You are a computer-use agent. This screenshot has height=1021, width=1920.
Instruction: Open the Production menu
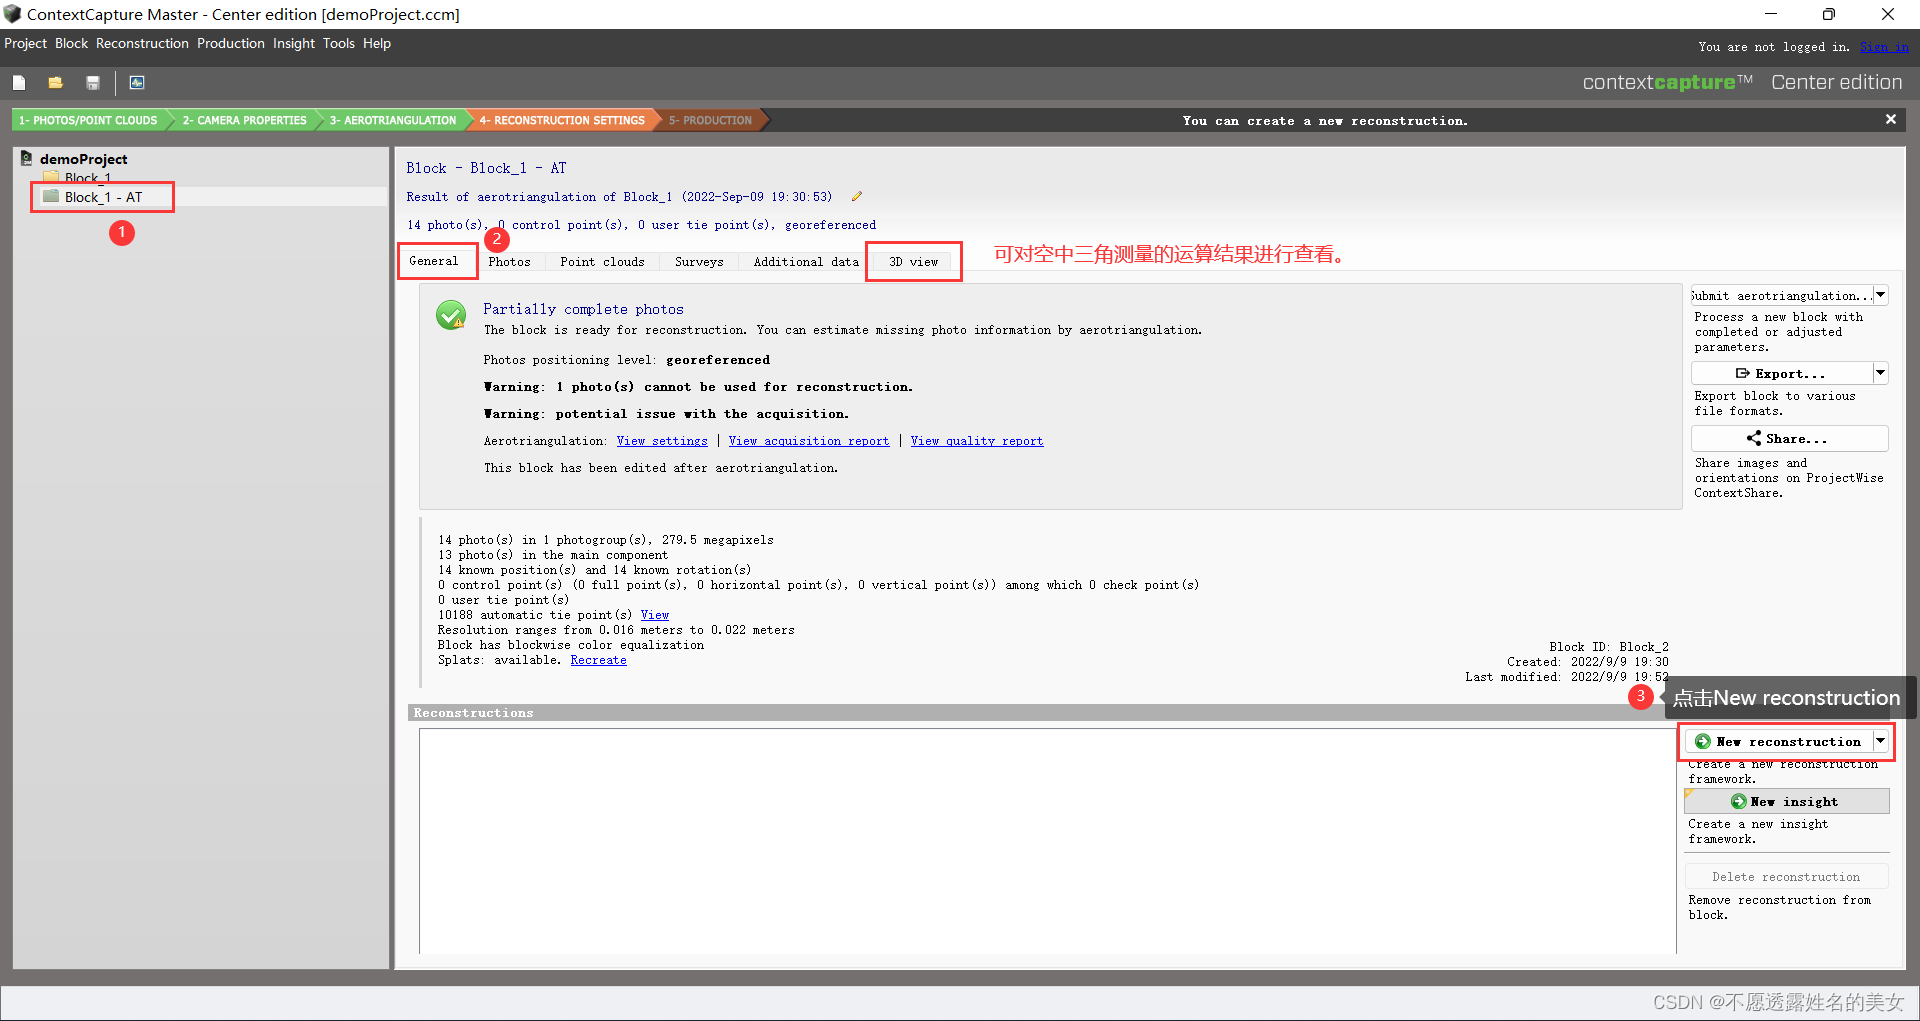click(230, 43)
